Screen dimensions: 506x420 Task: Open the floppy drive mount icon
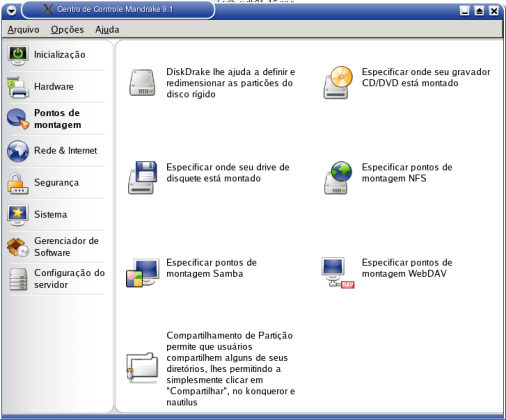pyautogui.click(x=142, y=178)
